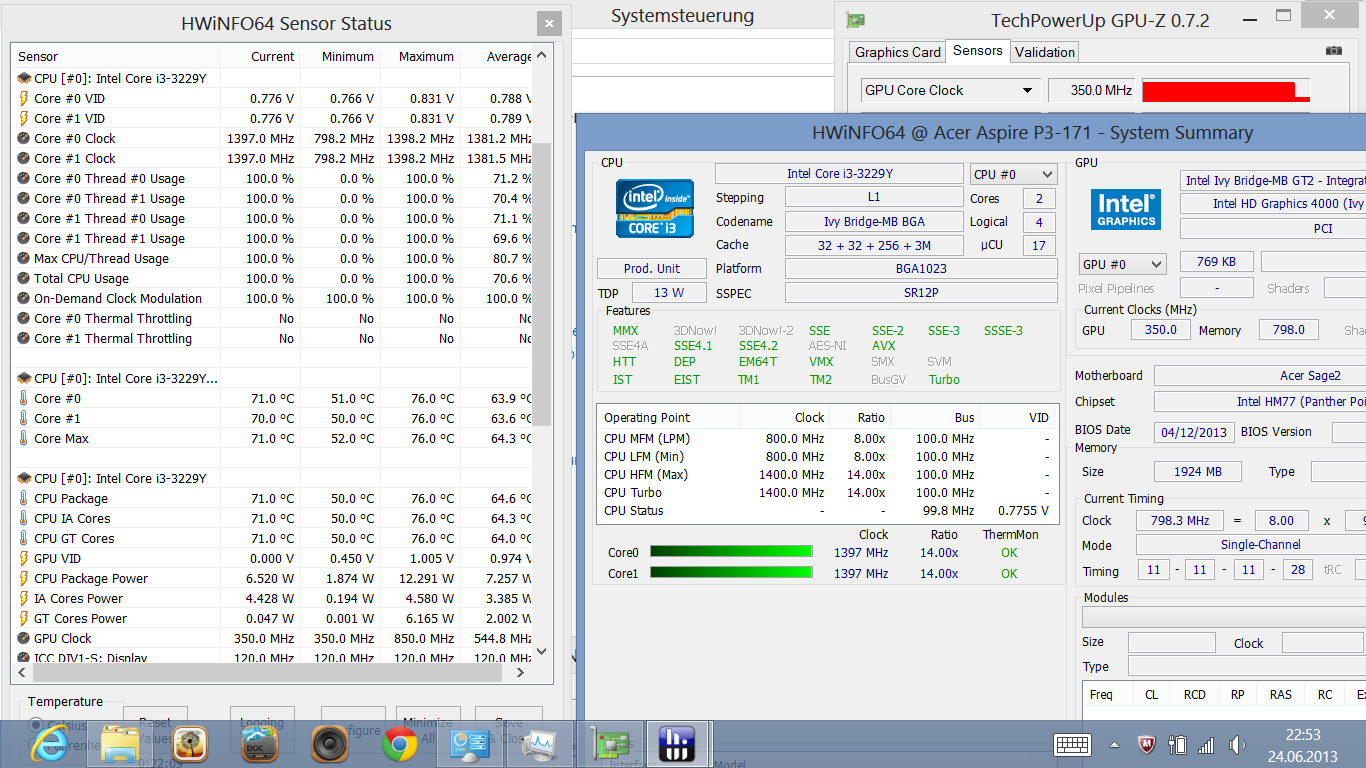Click lightning icon beside CPU Package Power
The height and width of the screenshot is (768, 1366).
tap(24, 578)
